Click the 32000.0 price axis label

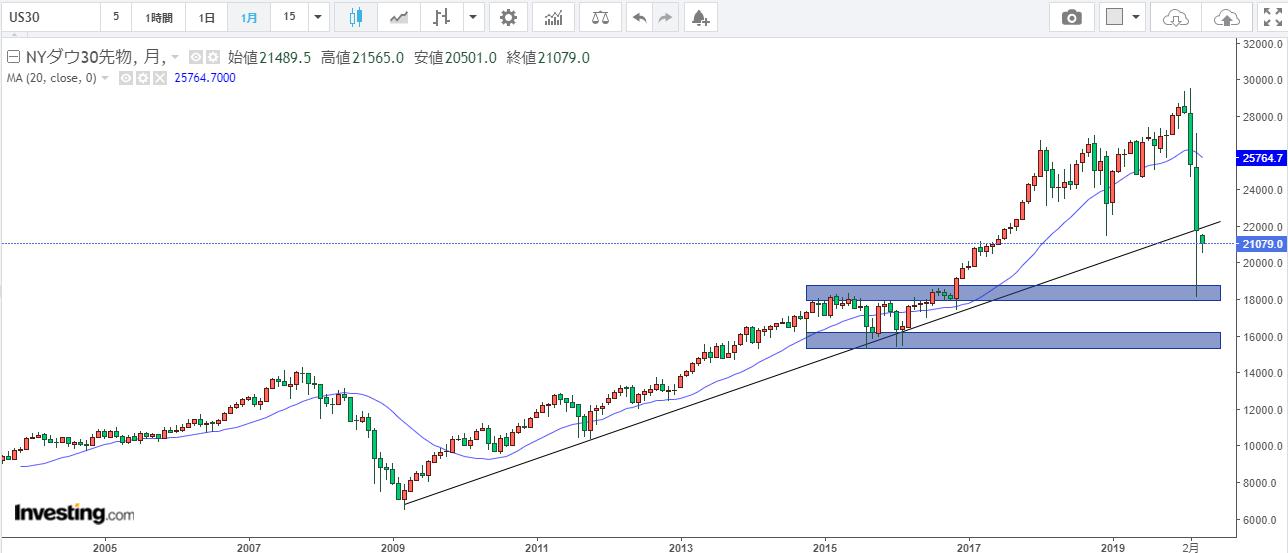[1264, 44]
